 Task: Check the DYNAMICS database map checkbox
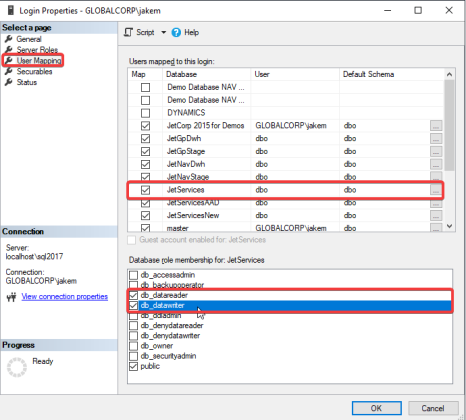145,113
